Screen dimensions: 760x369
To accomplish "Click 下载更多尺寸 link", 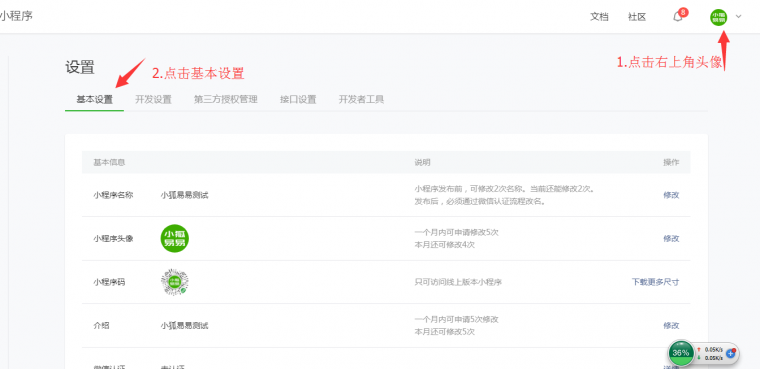I will coord(655,282).
